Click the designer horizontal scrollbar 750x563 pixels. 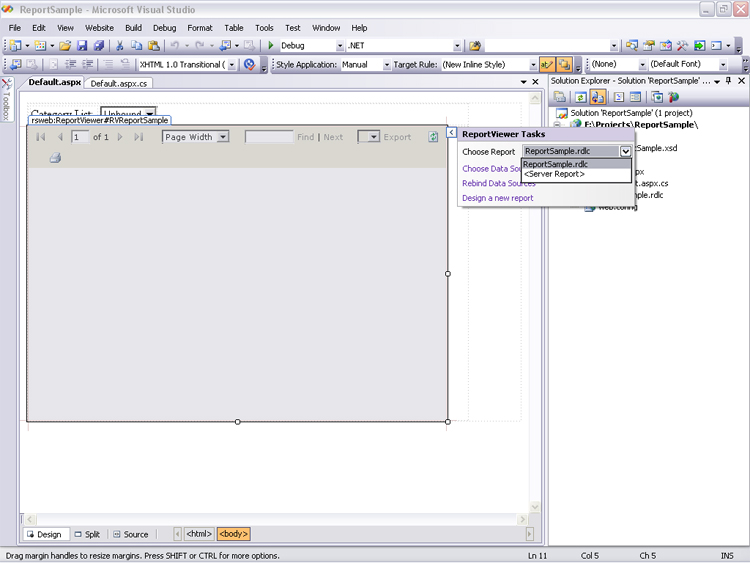click(x=276, y=519)
